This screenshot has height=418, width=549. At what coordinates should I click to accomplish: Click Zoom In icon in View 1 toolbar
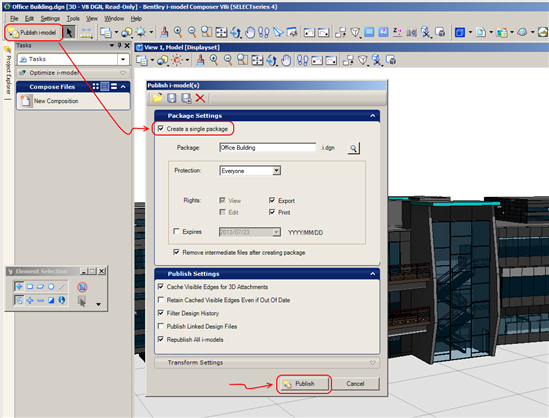click(x=214, y=60)
